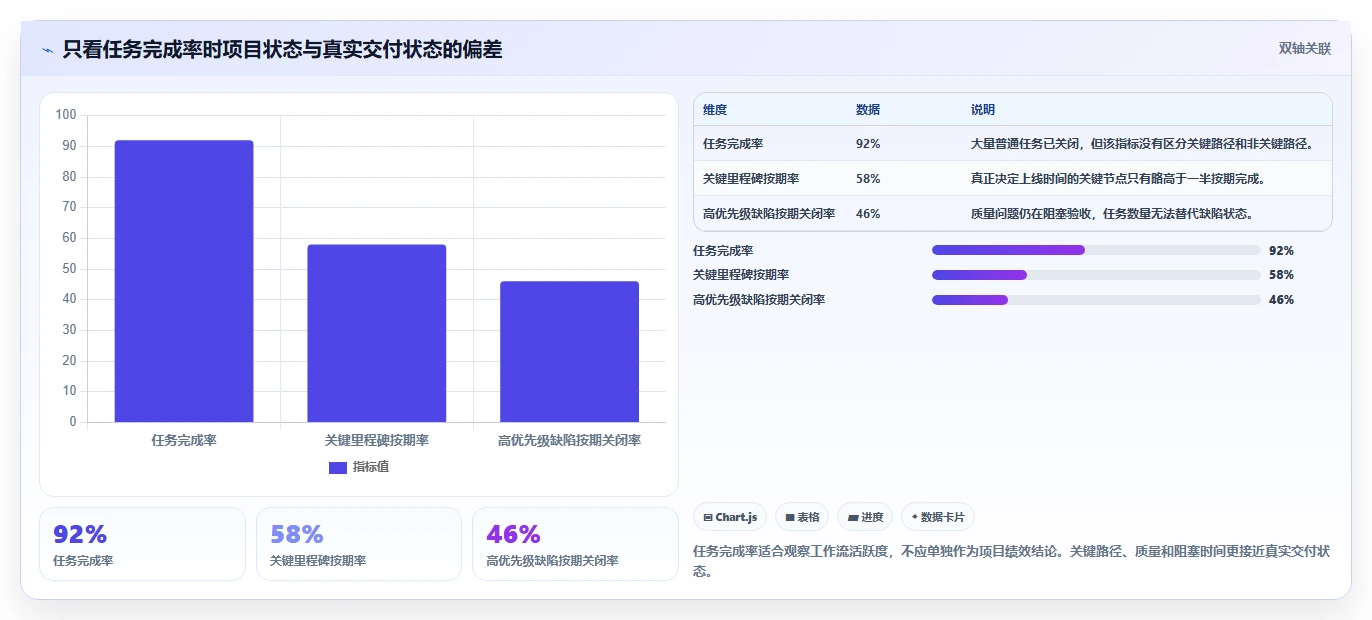This screenshot has width=1372, height=620.
Task: Click the 100 y-axis tick label
Action: click(x=66, y=115)
